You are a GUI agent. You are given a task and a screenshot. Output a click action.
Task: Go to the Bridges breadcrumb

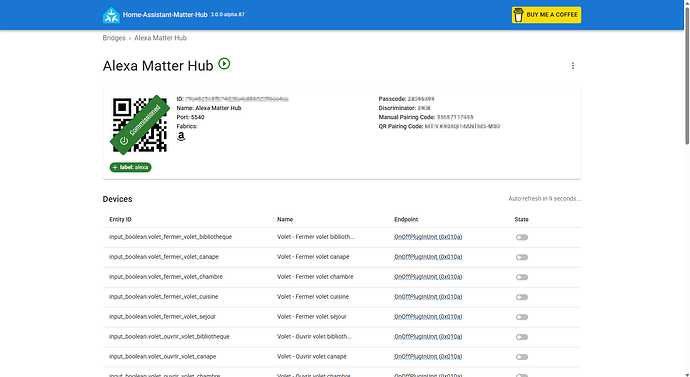click(114, 38)
